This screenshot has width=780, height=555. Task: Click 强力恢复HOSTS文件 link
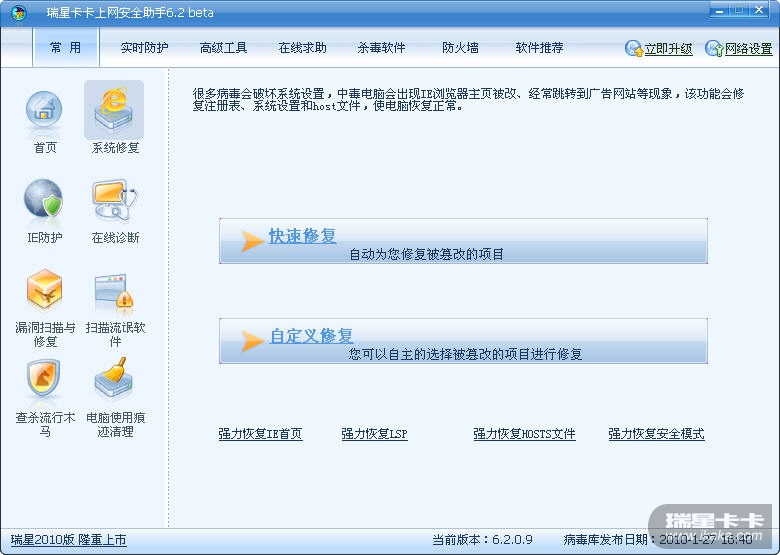524,434
